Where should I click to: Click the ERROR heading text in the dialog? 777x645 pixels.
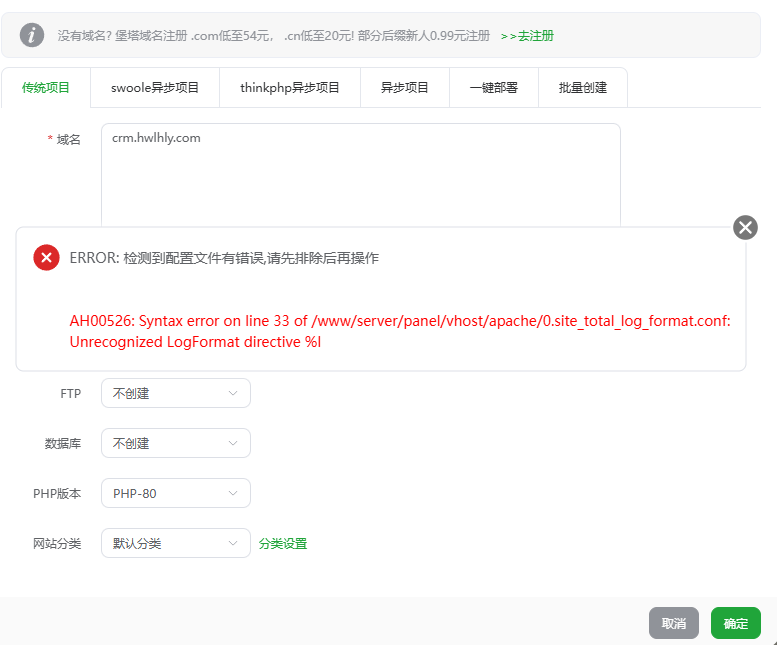[x=224, y=258]
